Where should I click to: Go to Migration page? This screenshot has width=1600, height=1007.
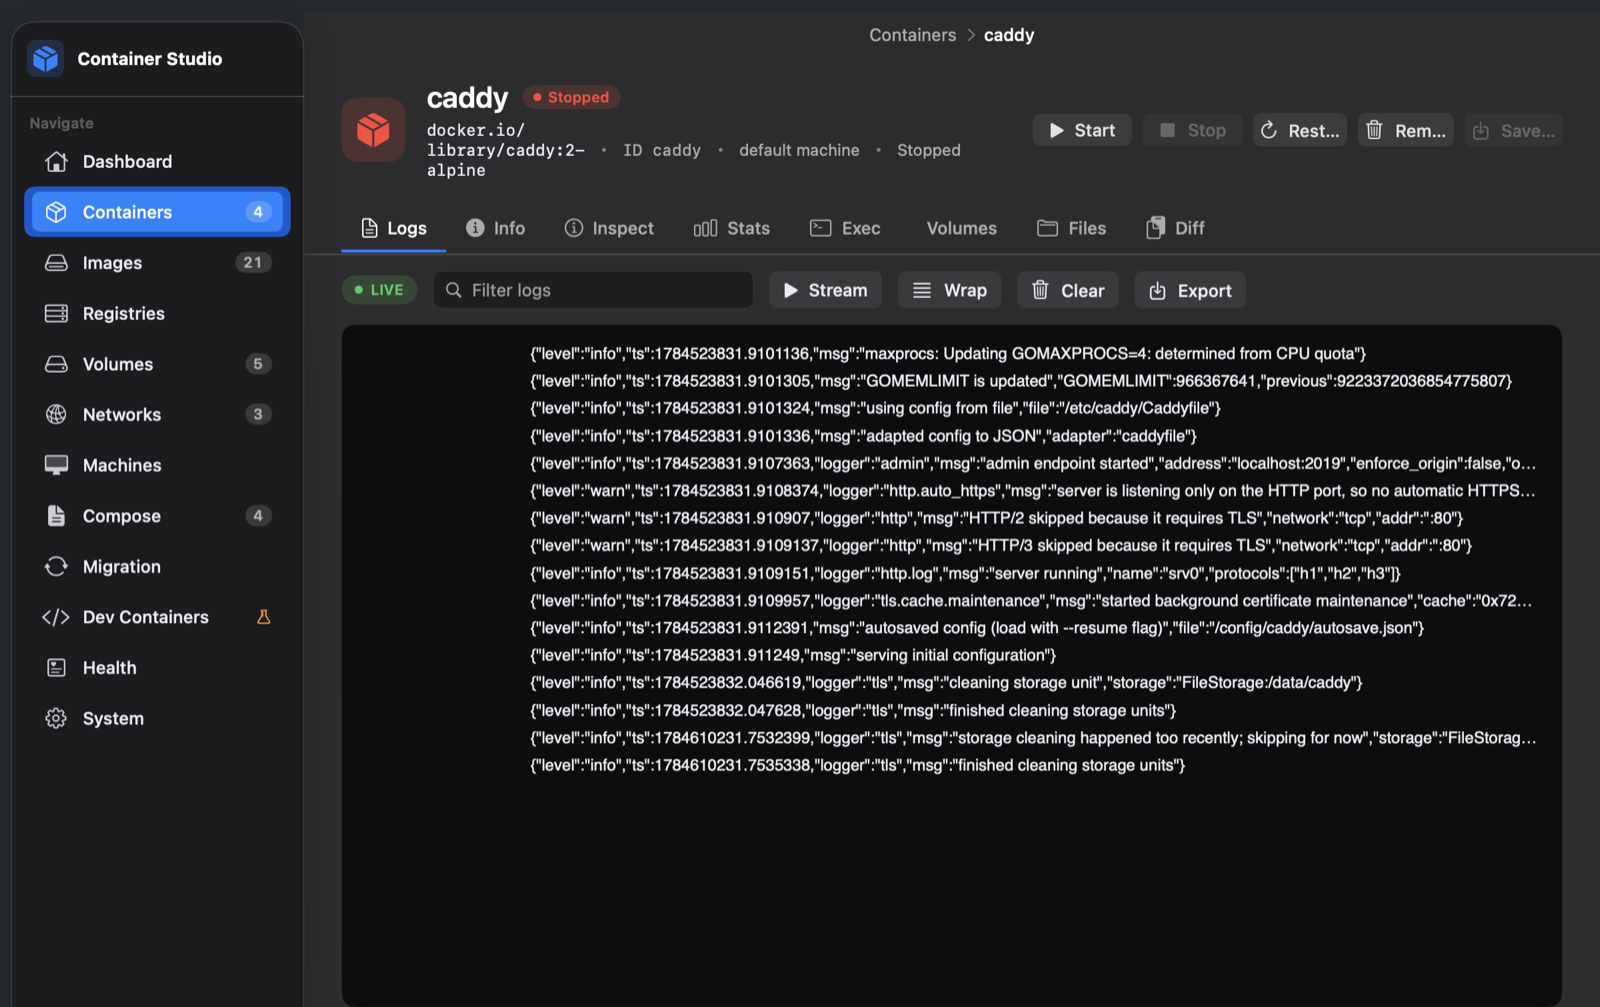click(x=157, y=566)
